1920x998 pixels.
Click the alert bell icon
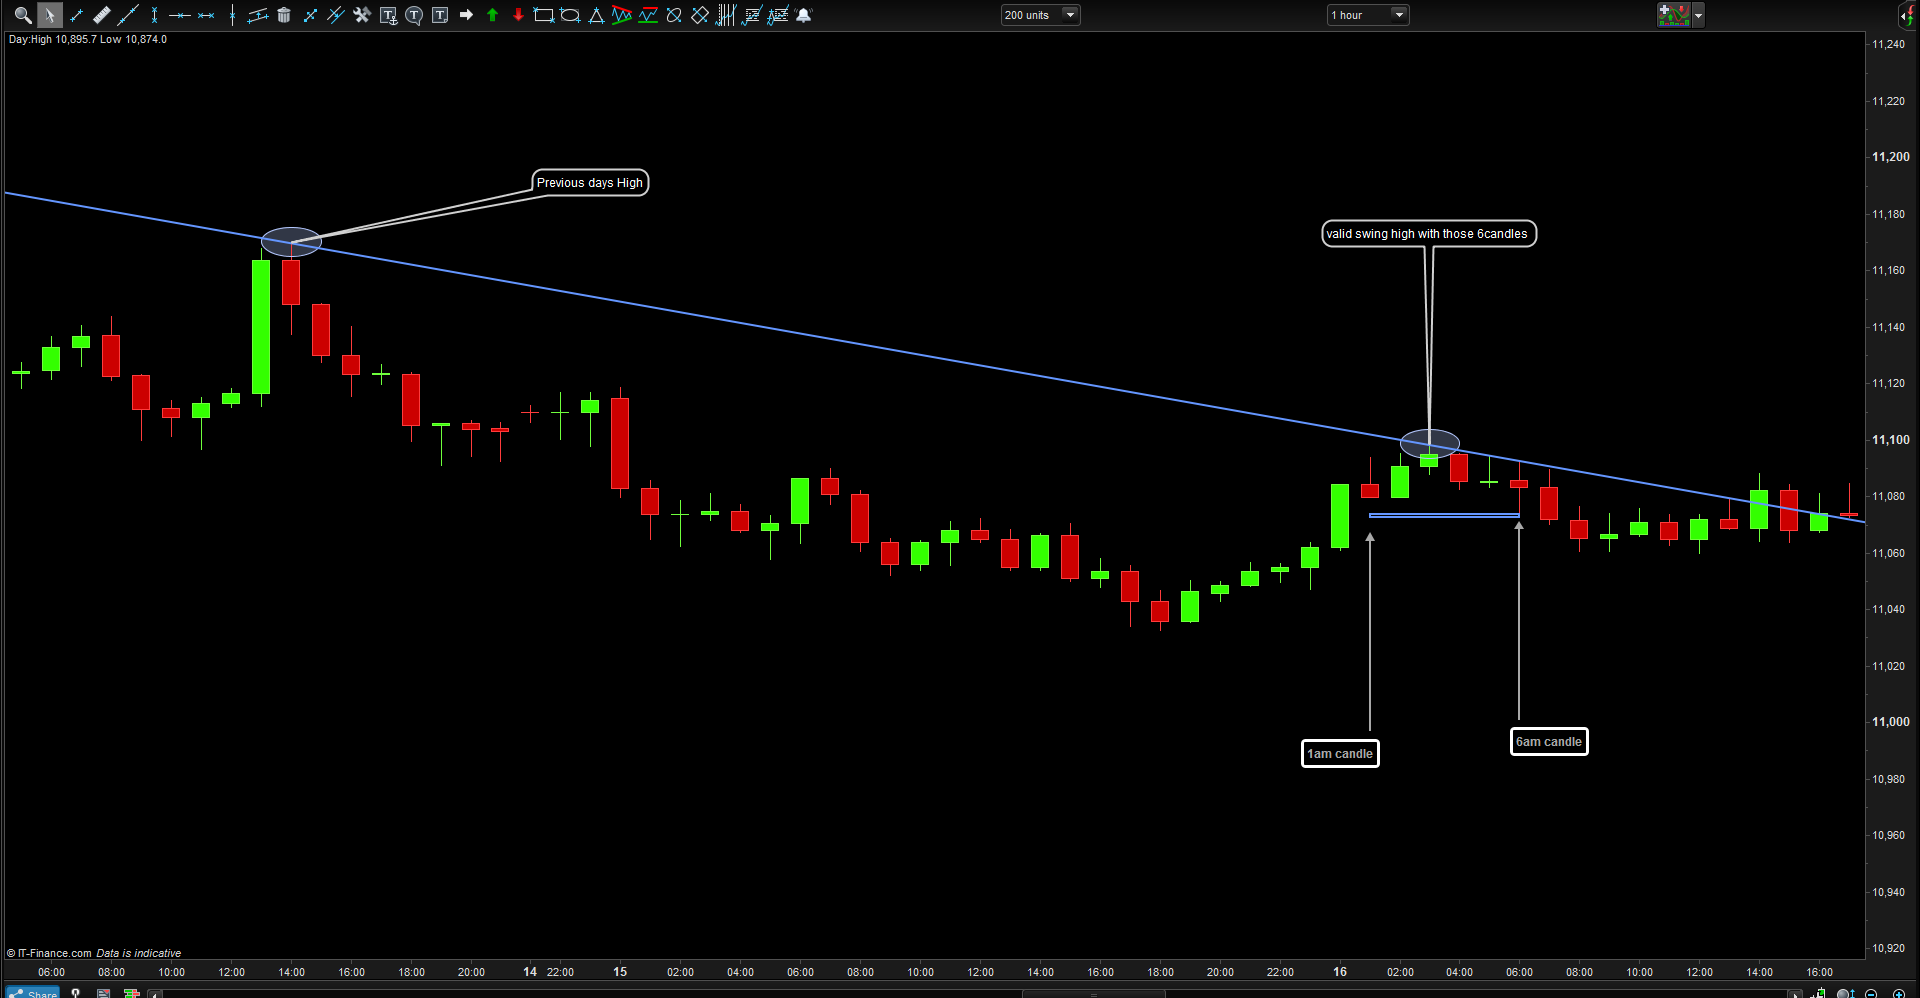point(804,15)
